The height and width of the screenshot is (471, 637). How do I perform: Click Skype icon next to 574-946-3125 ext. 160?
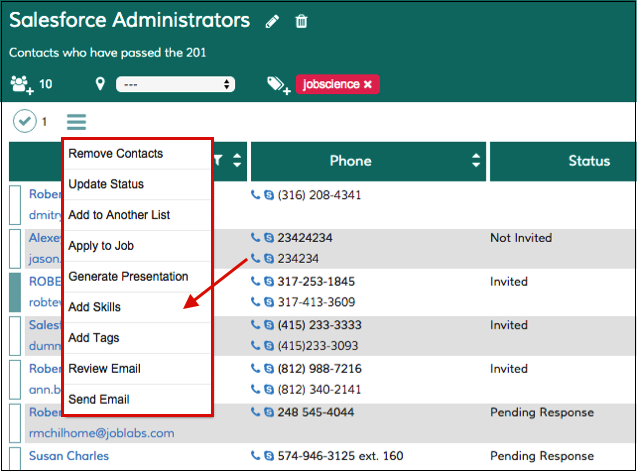click(x=269, y=456)
